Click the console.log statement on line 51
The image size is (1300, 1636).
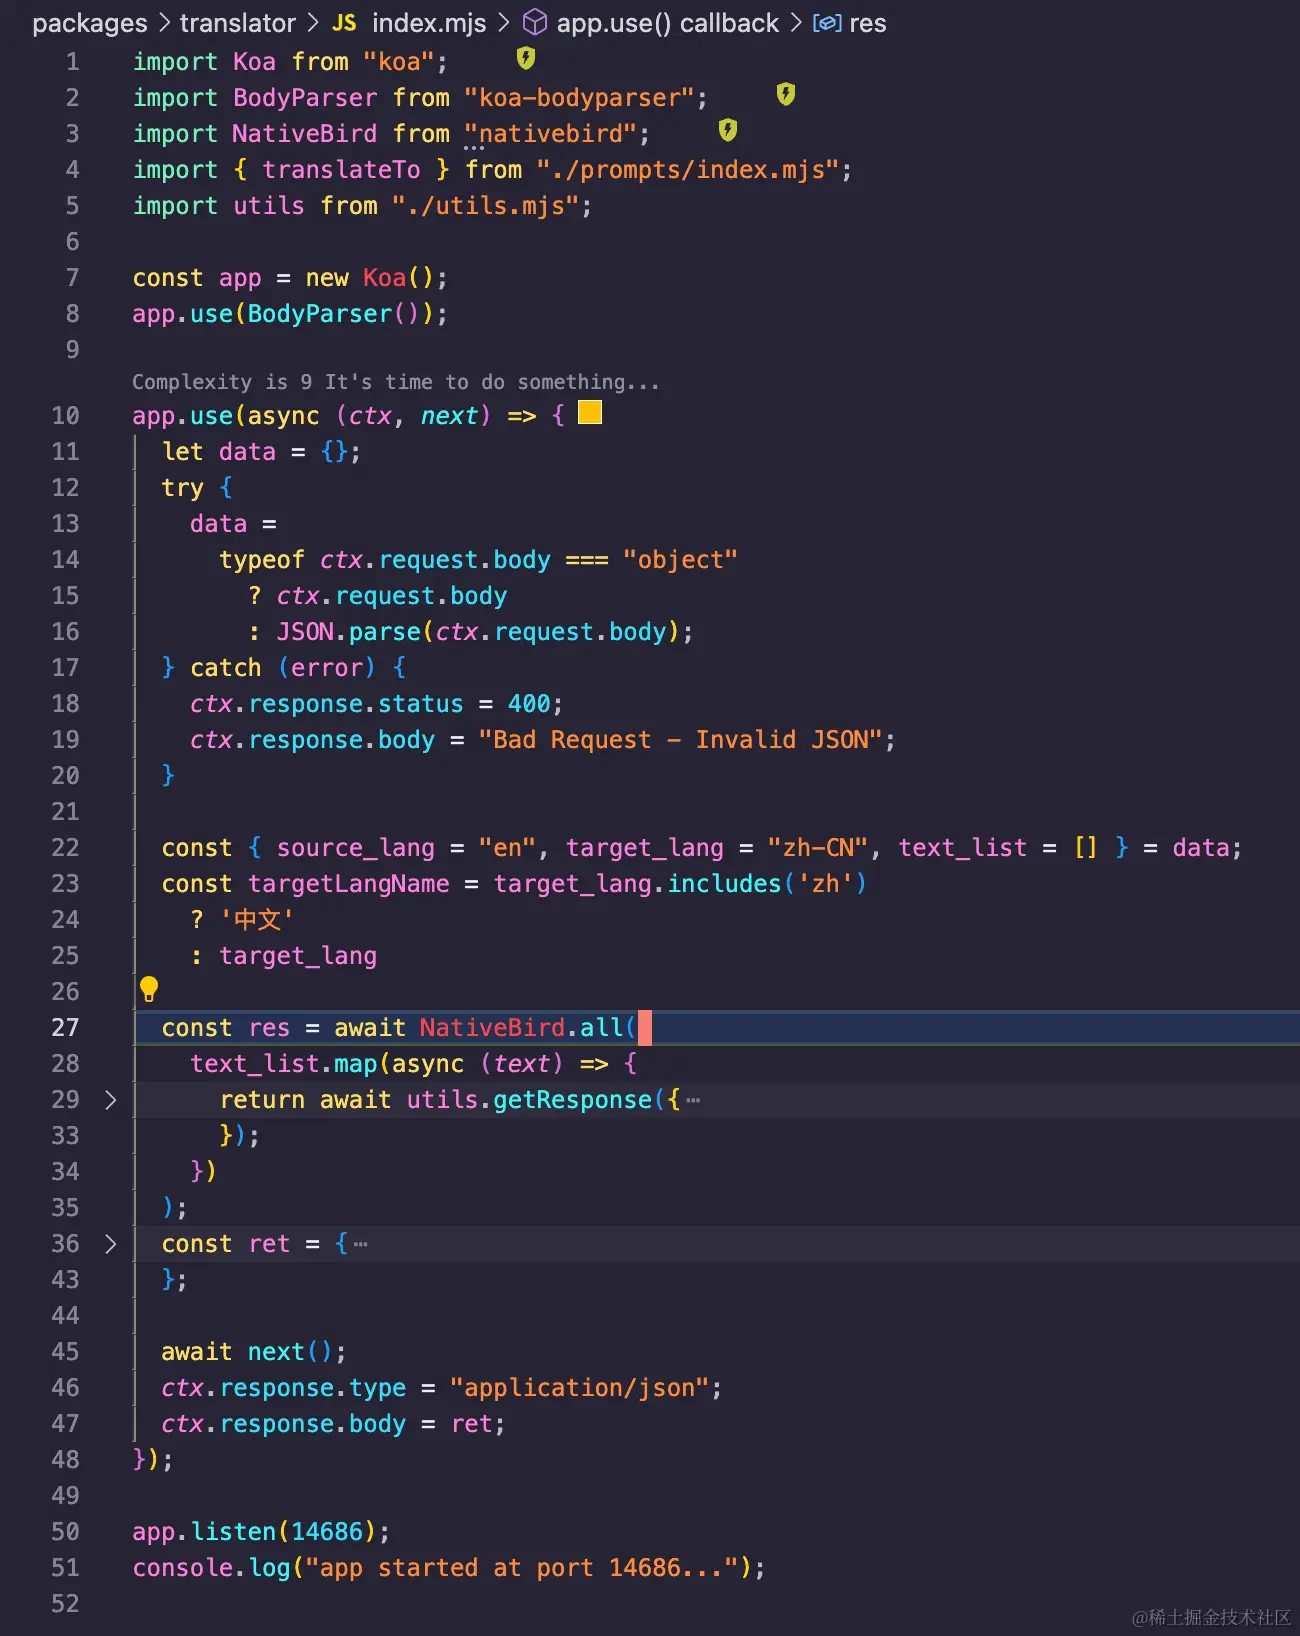tap(449, 1568)
